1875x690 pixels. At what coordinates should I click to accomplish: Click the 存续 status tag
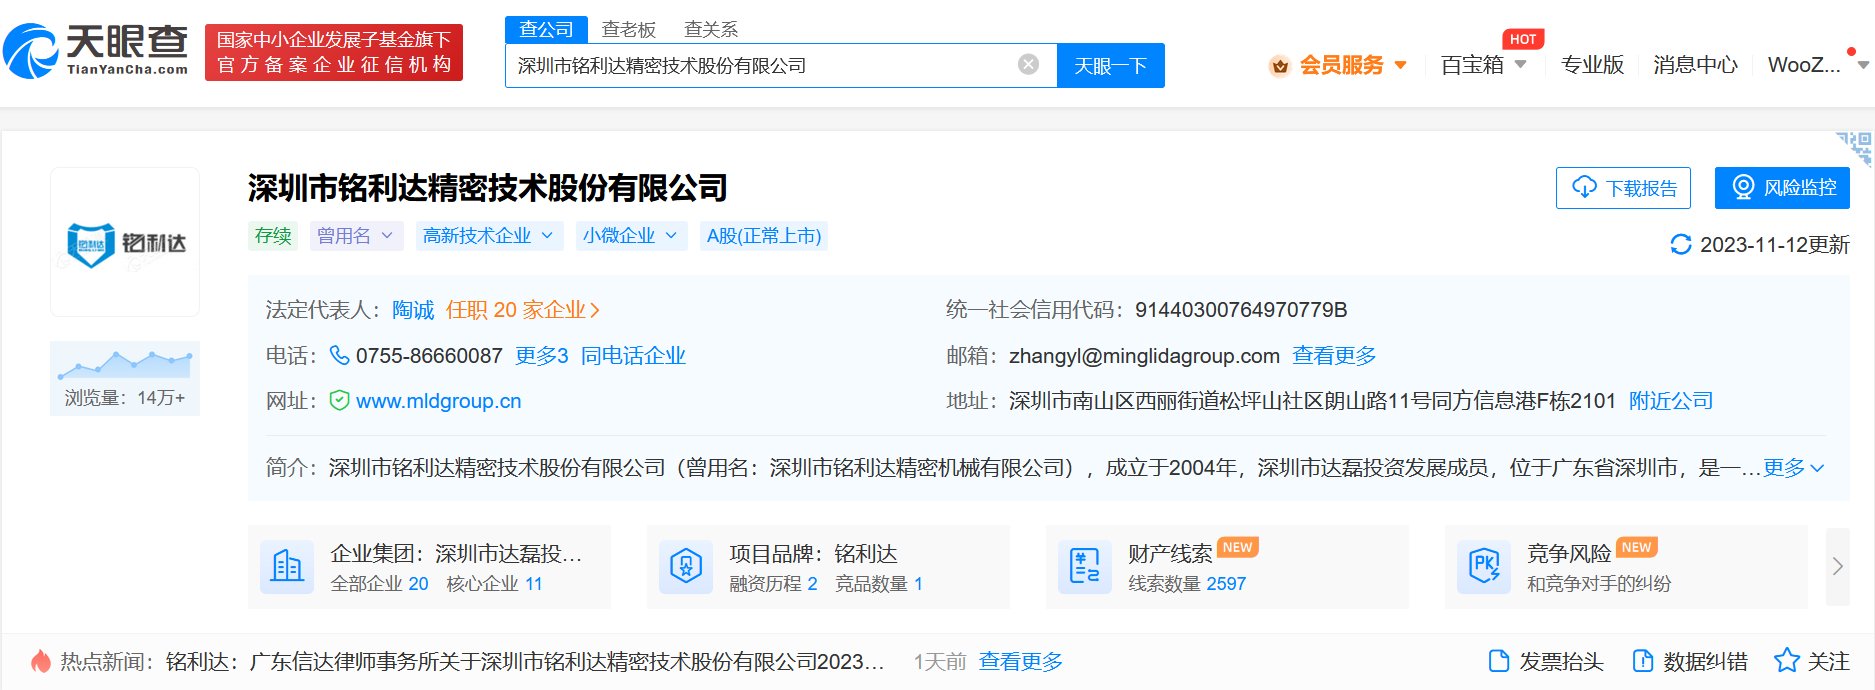273,236
